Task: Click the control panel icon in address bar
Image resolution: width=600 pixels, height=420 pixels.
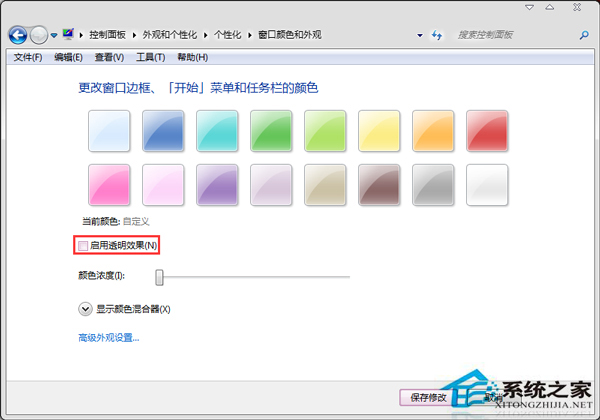Action: point(68,34)
